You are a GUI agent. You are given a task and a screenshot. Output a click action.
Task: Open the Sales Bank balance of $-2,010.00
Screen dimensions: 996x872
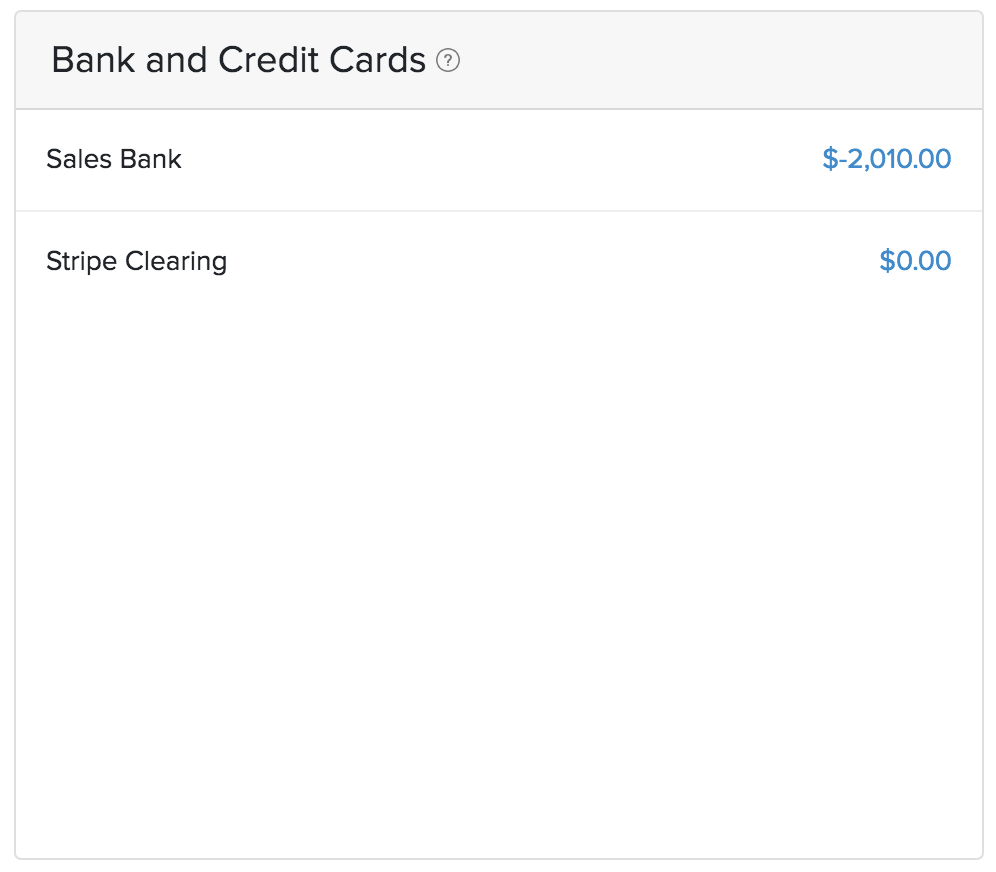click(x=886, y=159)
